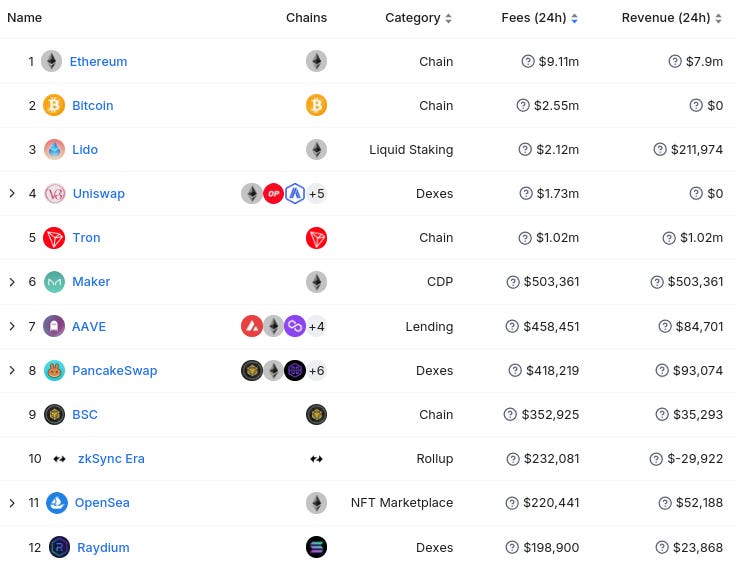Open the Raydium protocol link

pos(103,547)
